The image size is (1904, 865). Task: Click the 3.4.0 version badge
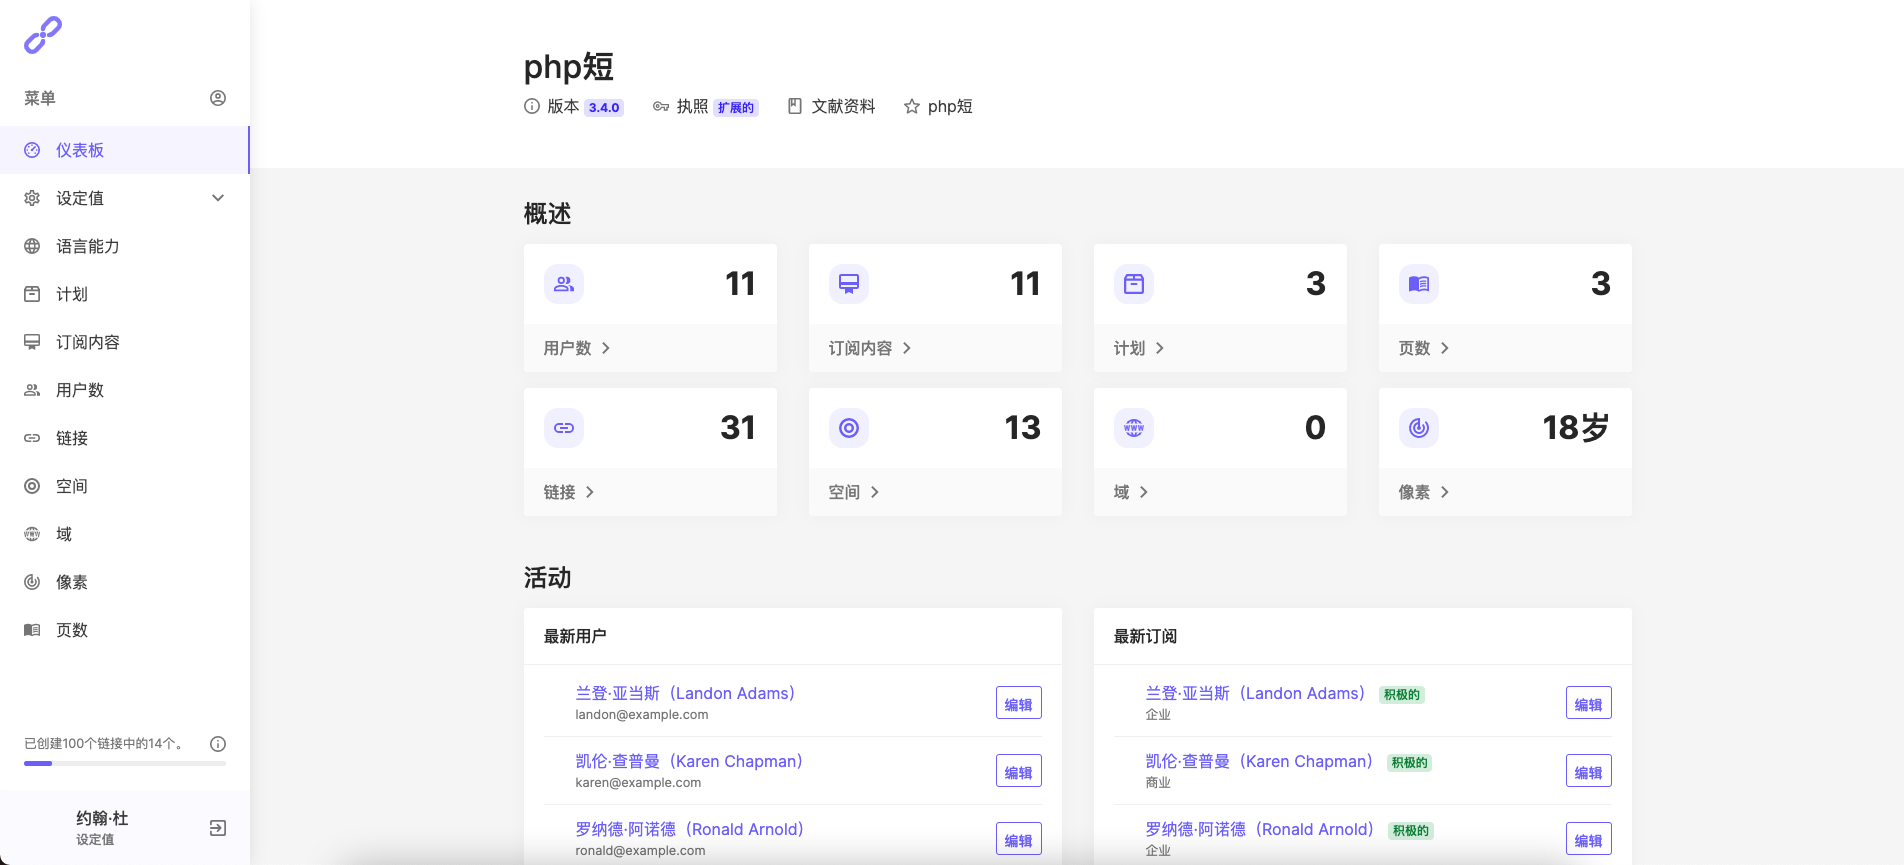604,108
